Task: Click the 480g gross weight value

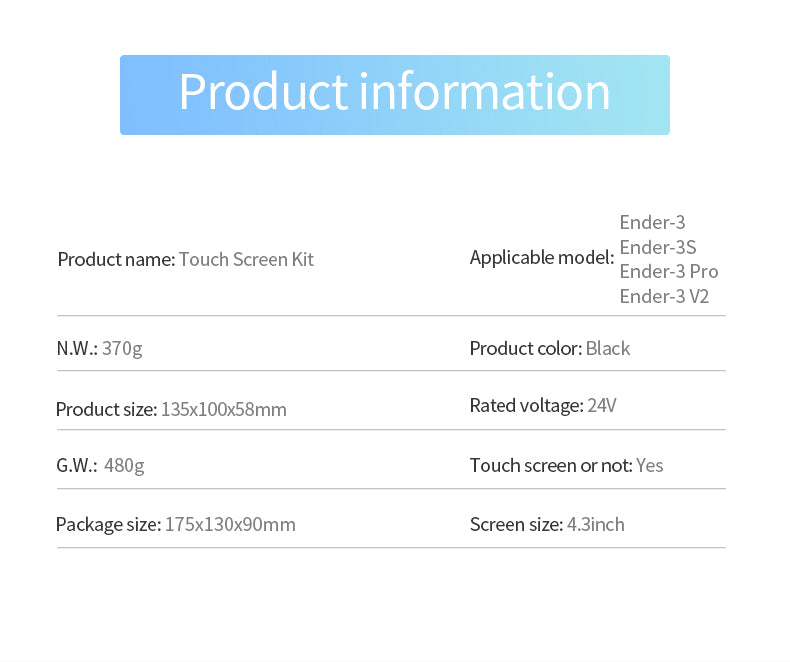Action: point(124,466)
